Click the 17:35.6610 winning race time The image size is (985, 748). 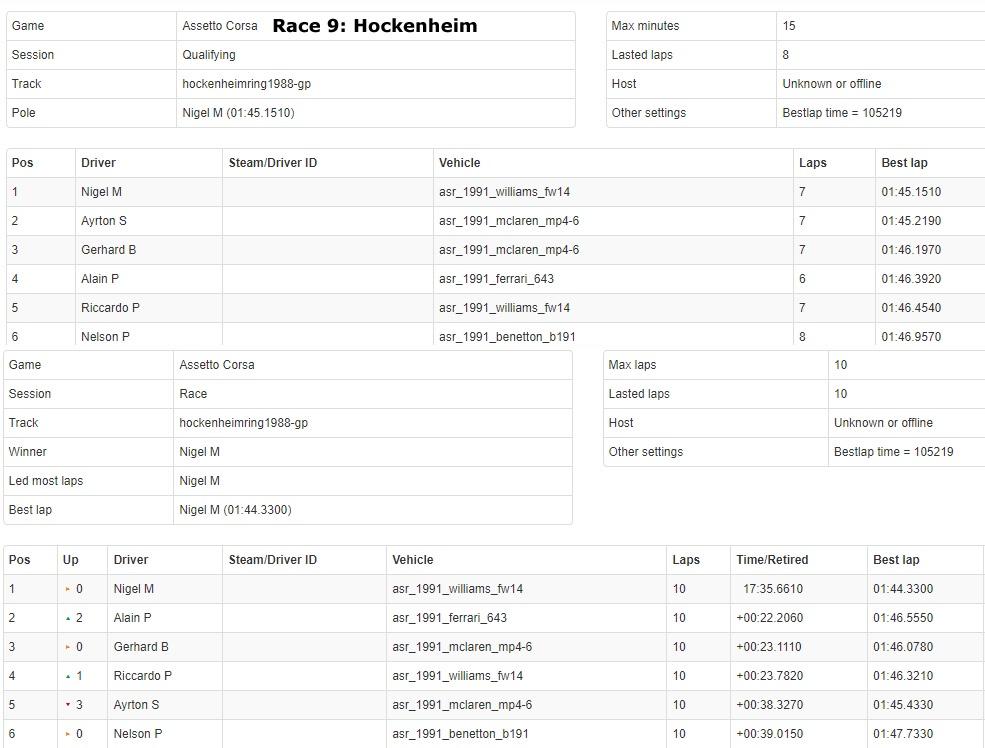pos(772,589)
